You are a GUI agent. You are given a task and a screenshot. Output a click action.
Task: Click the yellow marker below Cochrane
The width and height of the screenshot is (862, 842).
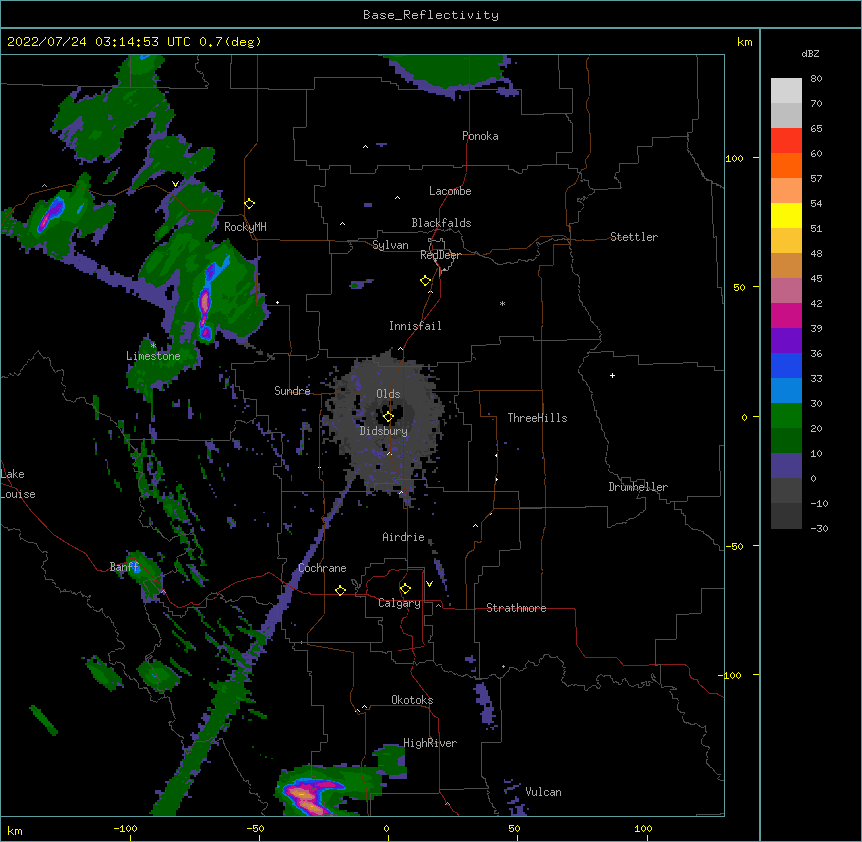[340, 590]
